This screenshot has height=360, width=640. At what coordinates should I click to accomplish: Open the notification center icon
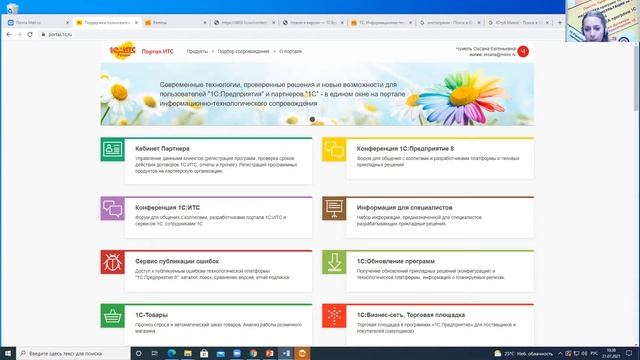(x=629, y=353)
